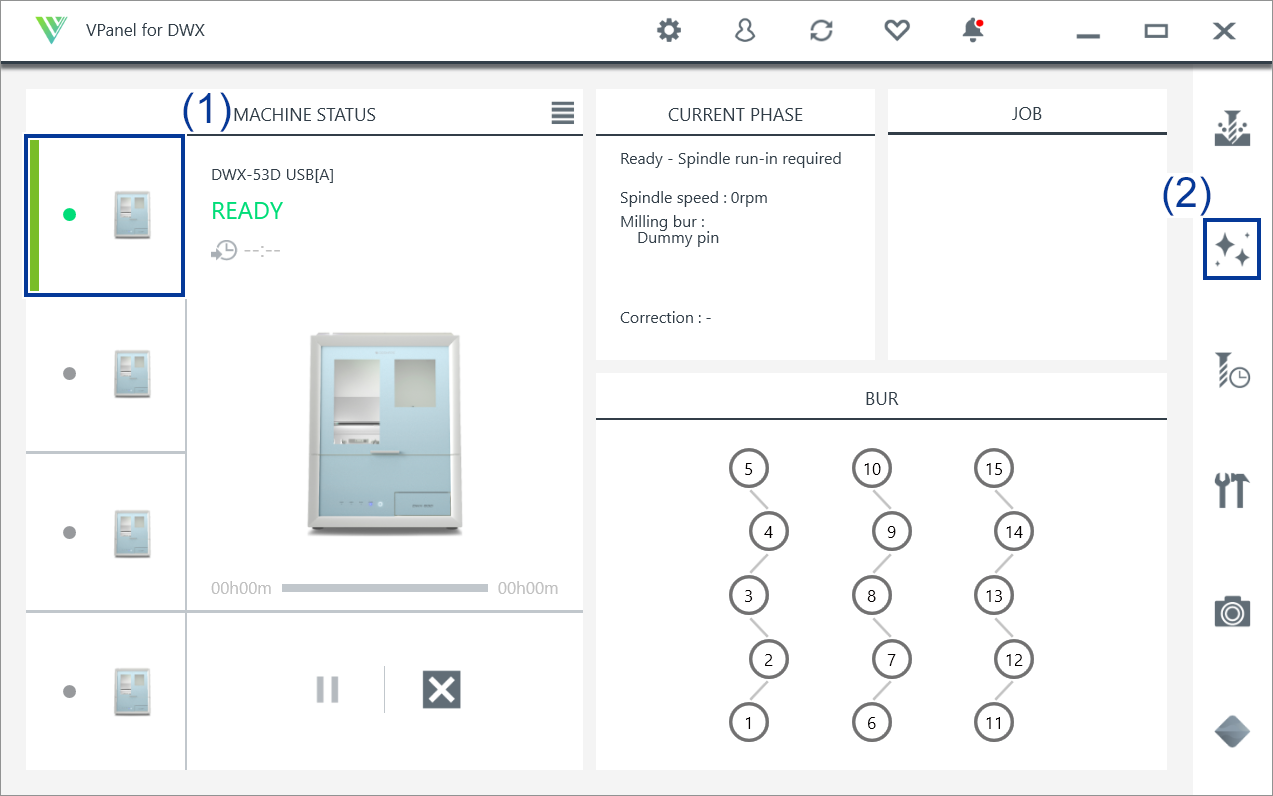1273x796 pixels.
Task: Click 'Ready - Spindle run-in required' text
Action: (731, 158)
